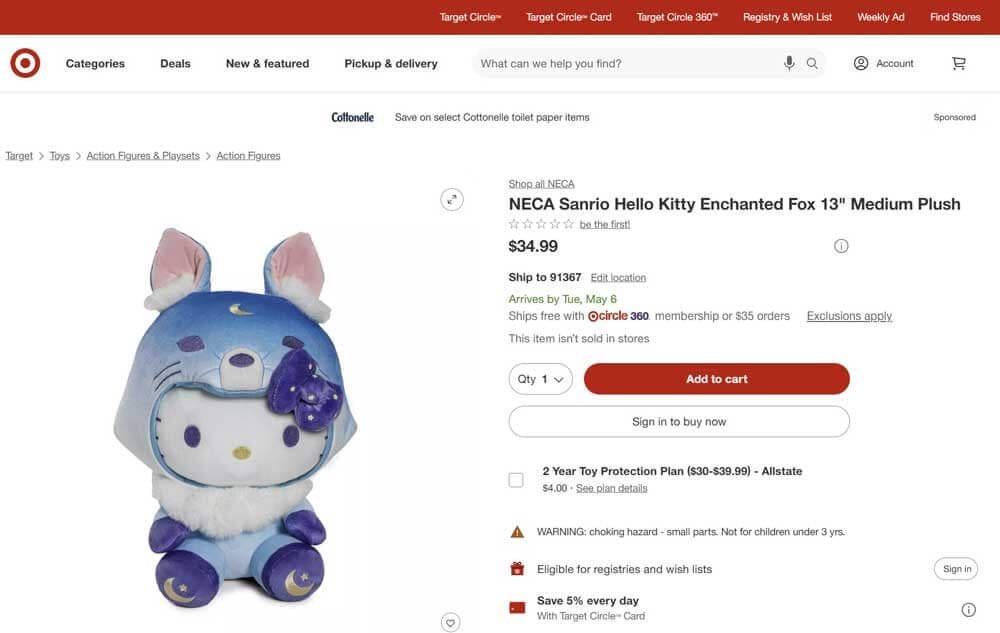Open the Categories menu
This screenshot has width=1000, height=633.
[95, 63]
